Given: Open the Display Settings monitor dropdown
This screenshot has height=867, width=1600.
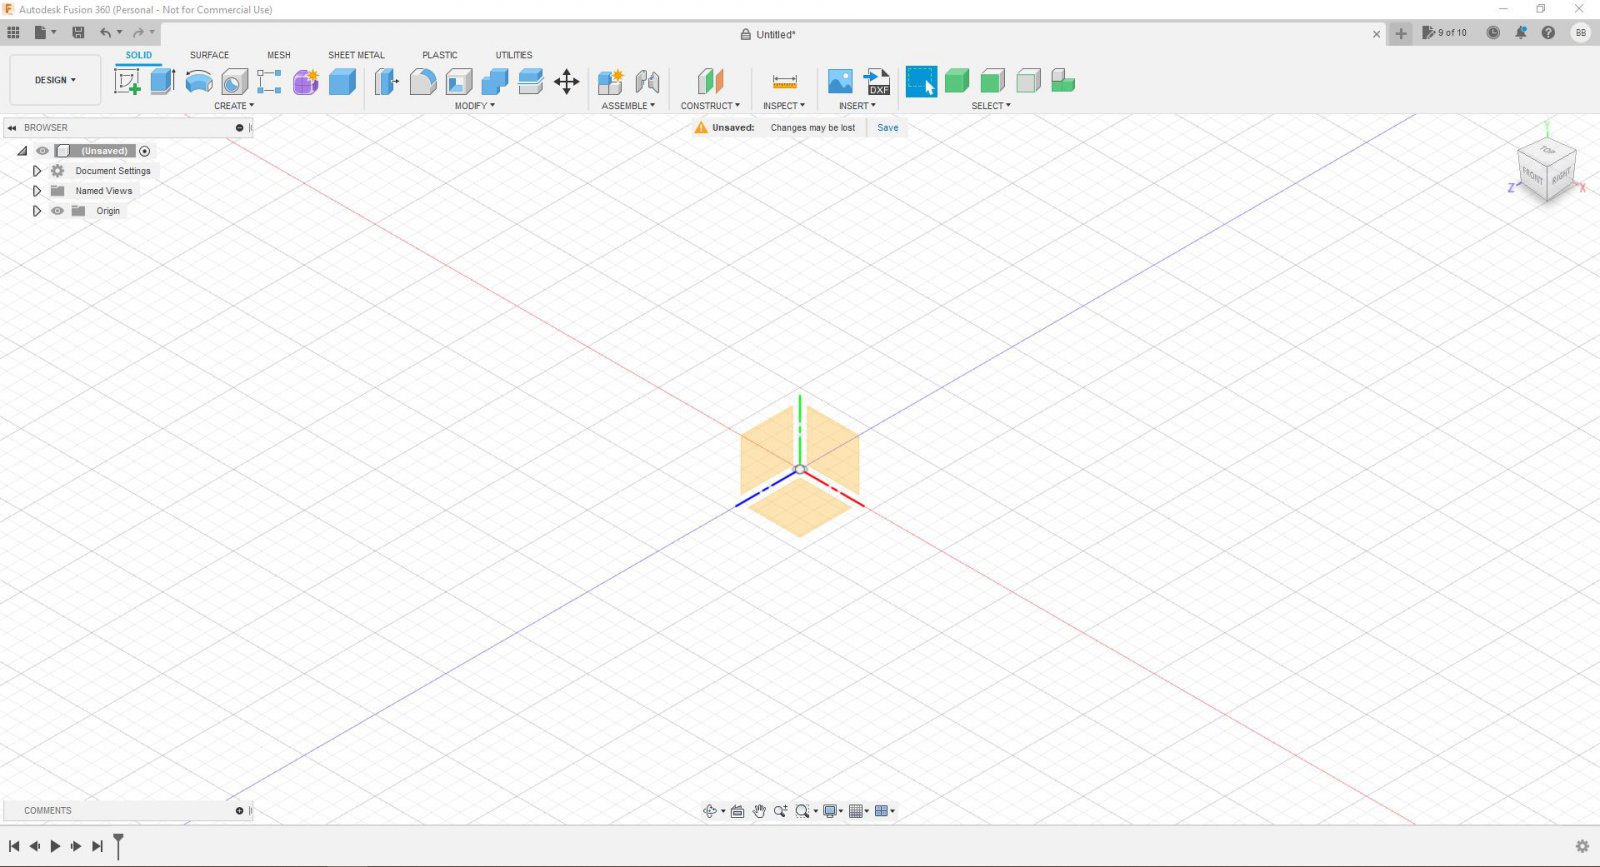Looking at the screenshot, I should click(833, 811).
